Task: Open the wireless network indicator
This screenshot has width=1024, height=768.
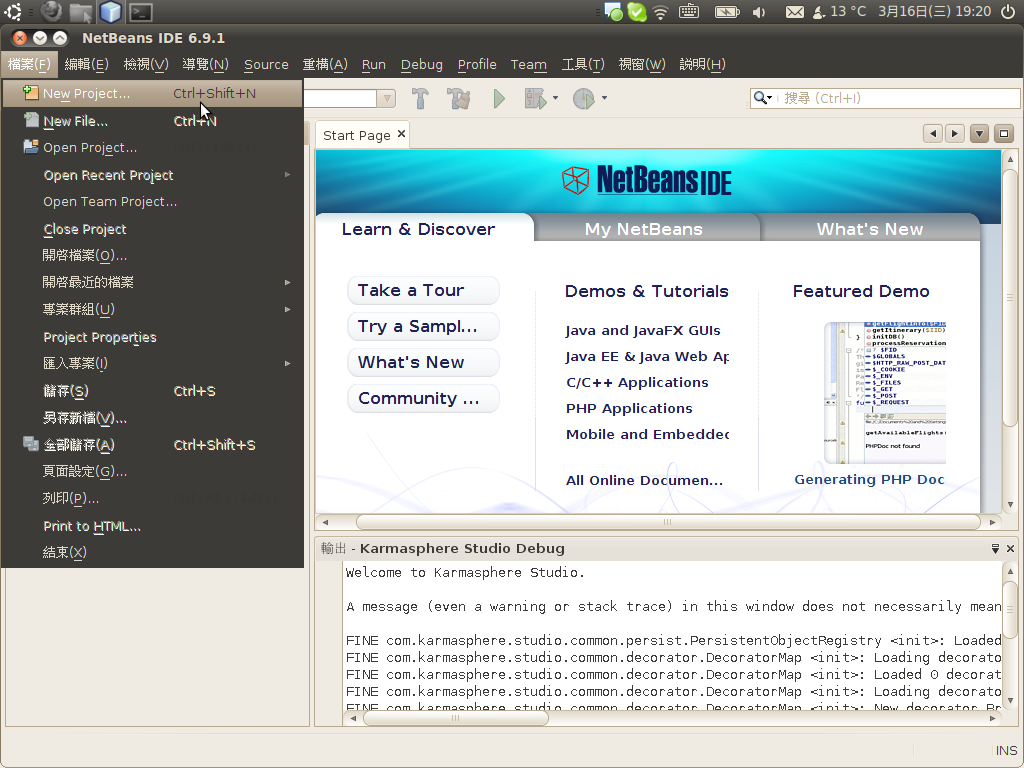Action: [x=661, y=12]
